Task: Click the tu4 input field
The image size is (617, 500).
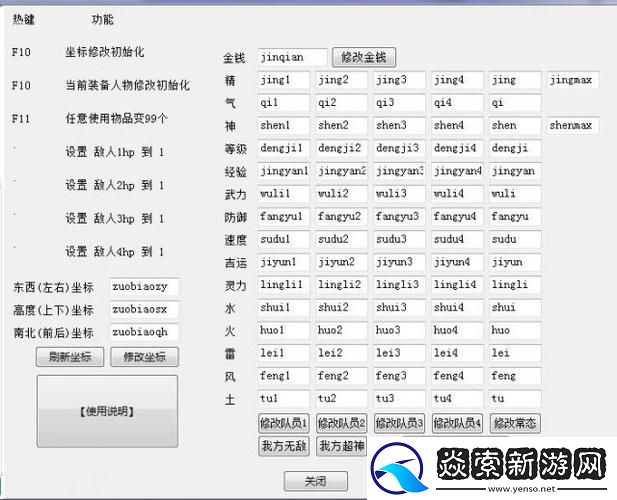Action: click(457, 399)
